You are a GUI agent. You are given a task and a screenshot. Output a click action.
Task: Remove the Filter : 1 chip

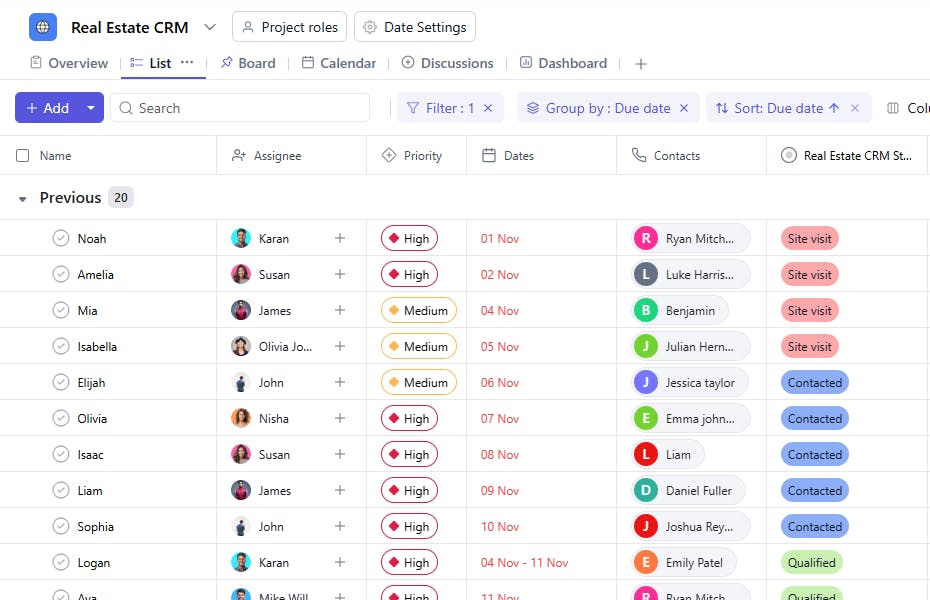(488, 108)
